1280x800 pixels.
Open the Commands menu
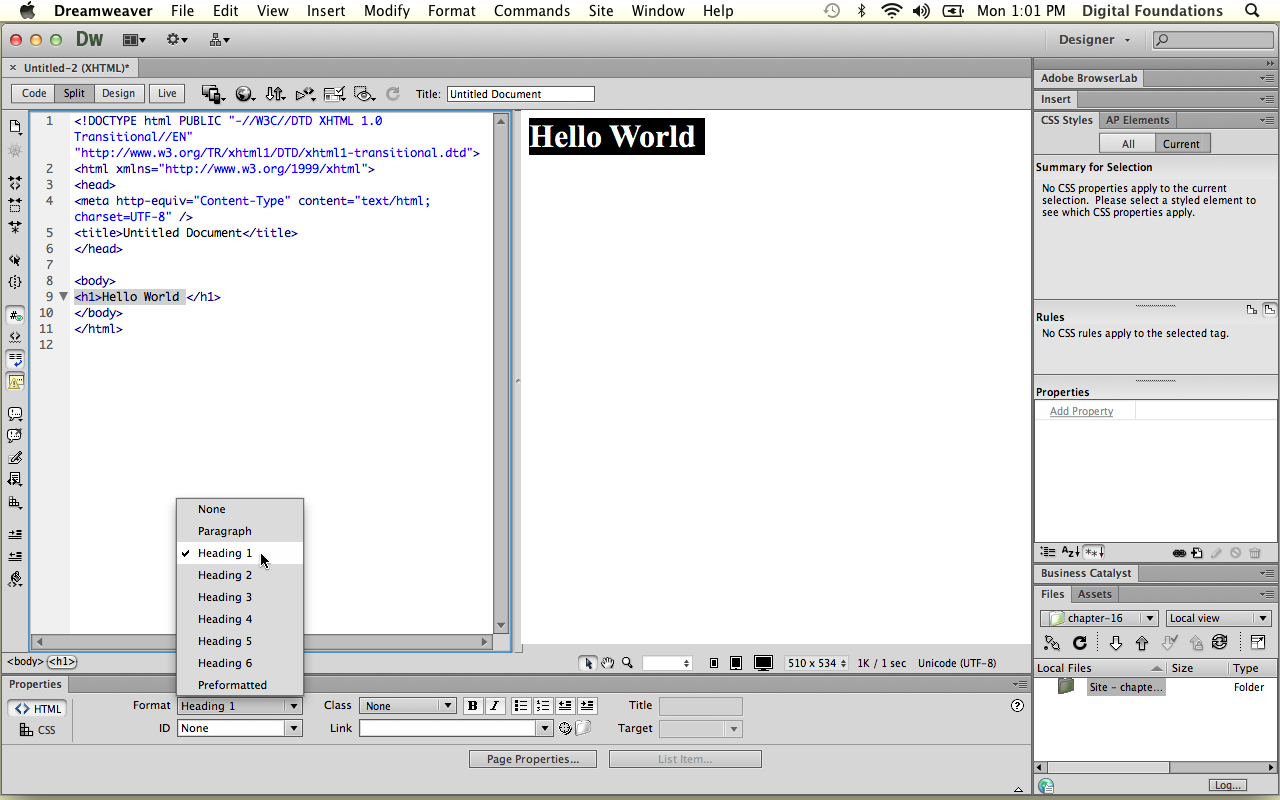click(x=531, y=11)
